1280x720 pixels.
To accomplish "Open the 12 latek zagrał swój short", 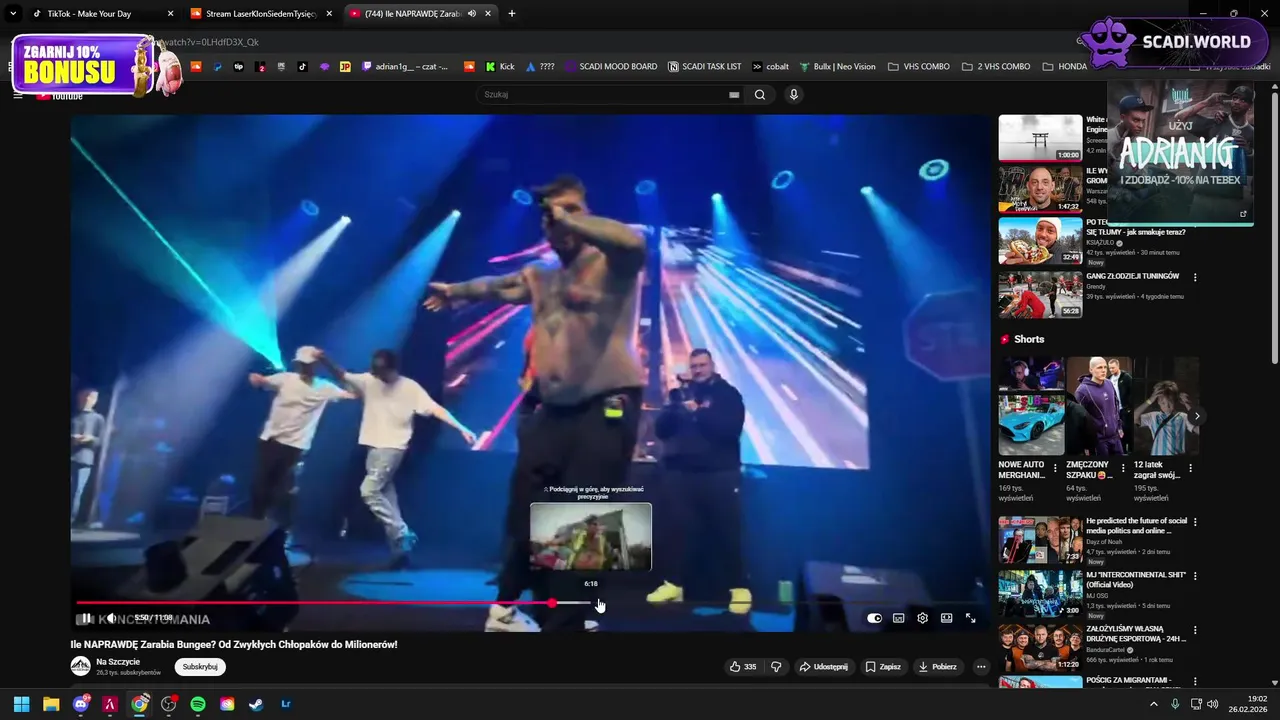I will (1166, 406).
